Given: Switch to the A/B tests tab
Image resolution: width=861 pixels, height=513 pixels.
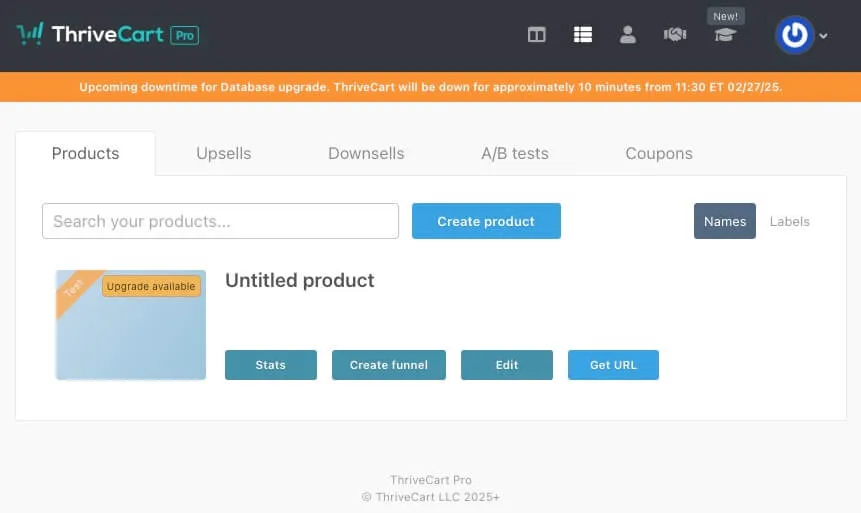Looking at the screenshot, I should (x=515, y=153).
